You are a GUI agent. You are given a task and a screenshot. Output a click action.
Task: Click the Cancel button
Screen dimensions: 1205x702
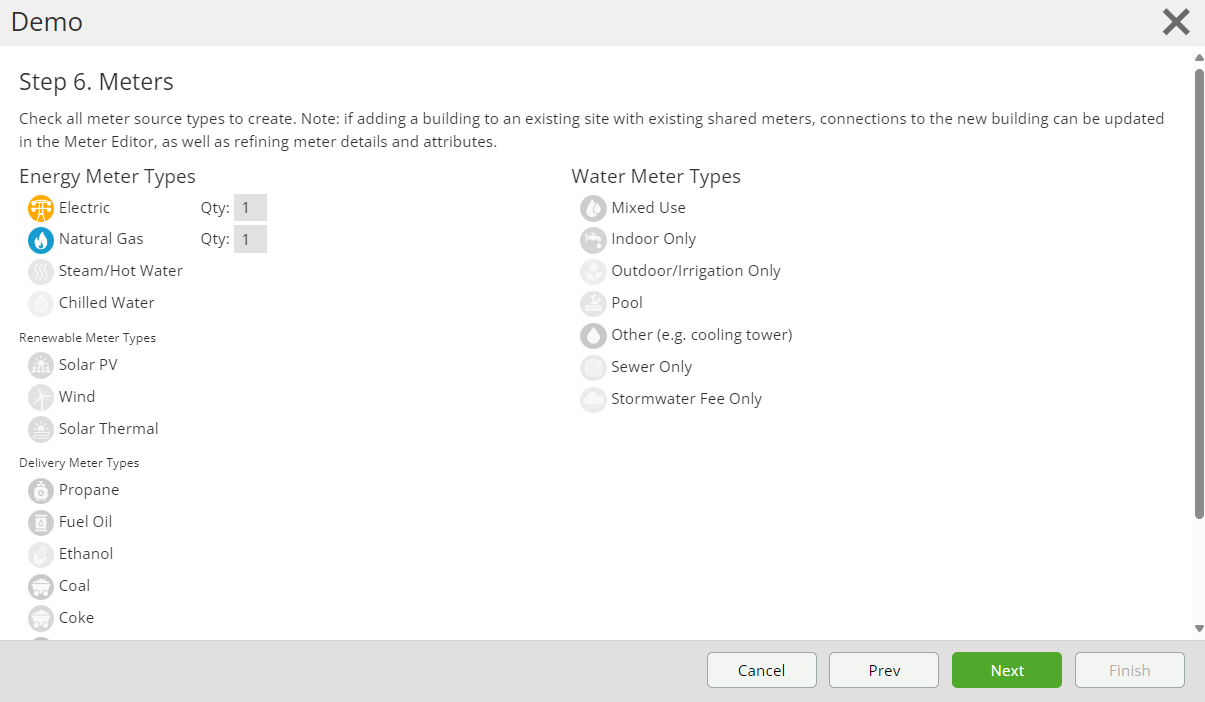click(762, 670)
